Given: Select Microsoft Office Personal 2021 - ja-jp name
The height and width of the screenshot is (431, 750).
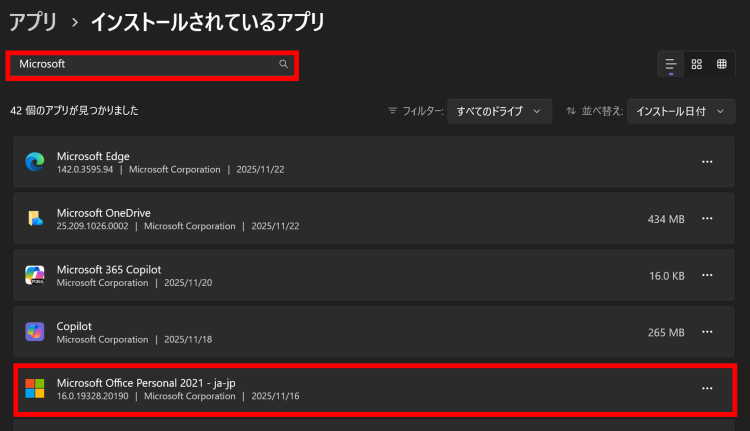Looking at the screenshot, I should pos(146,383).
